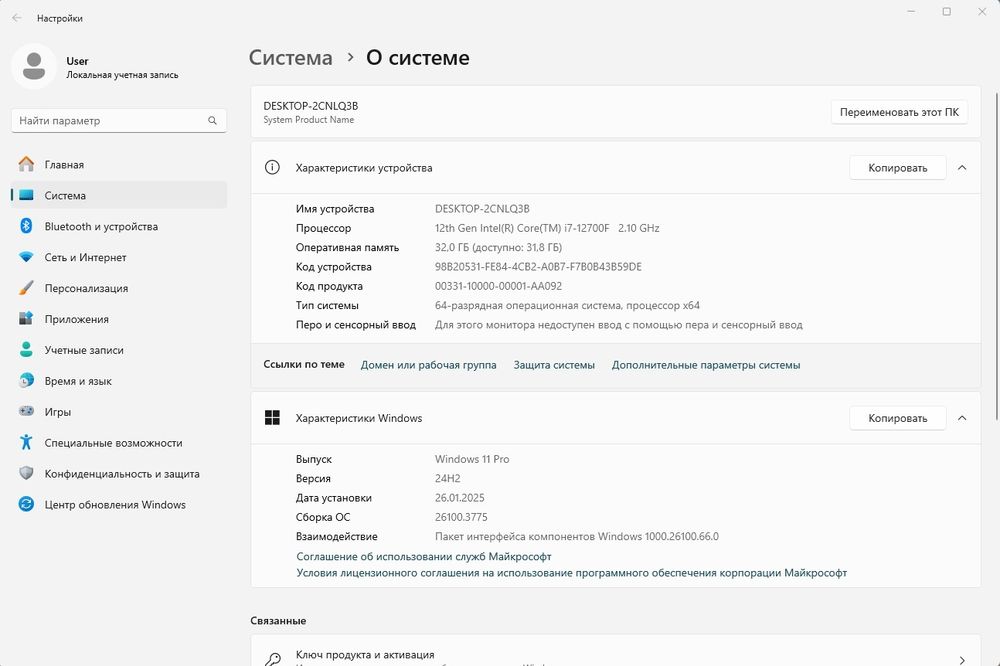Image resolution: width=1000 pixels, height=666 pixels.
Task: Click the Персонализация paintbrush icon
Action: pos(26,288)
